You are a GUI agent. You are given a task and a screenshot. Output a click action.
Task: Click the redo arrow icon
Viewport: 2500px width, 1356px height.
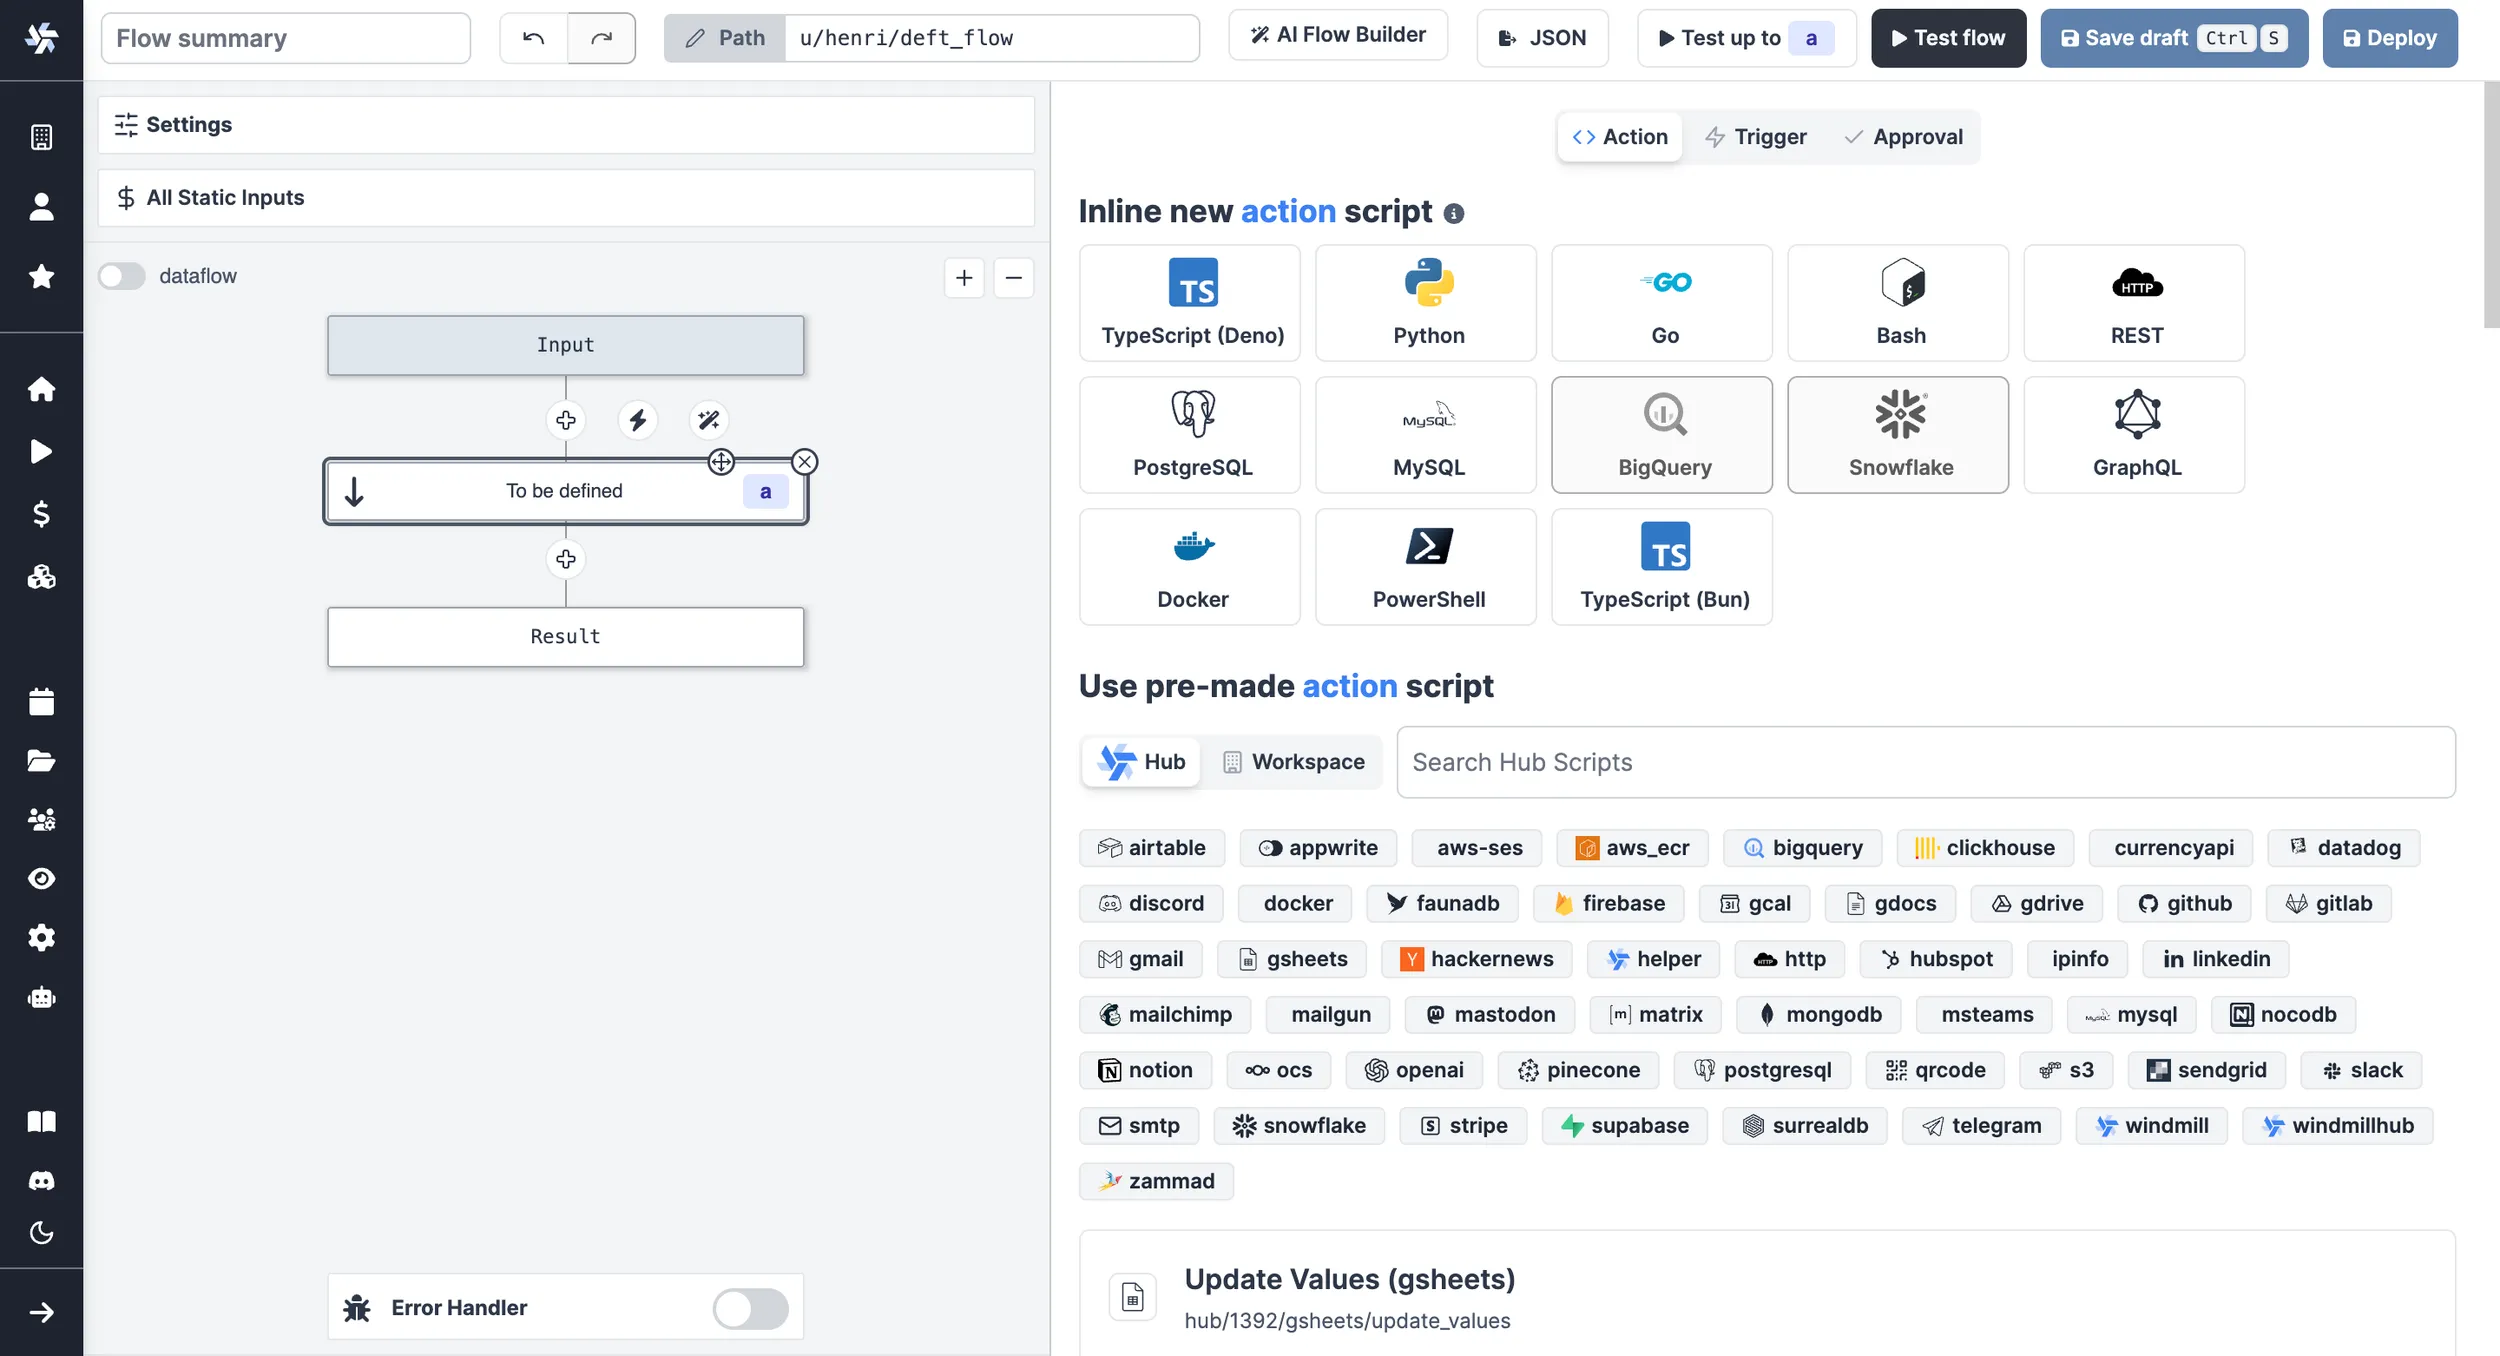pyautogui.click(x=601, y=38)
